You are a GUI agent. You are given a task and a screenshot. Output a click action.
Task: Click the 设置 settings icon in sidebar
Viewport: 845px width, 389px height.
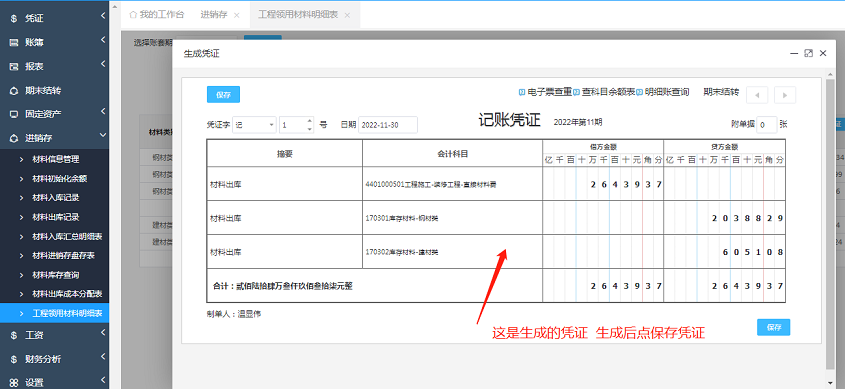[14, 383]
